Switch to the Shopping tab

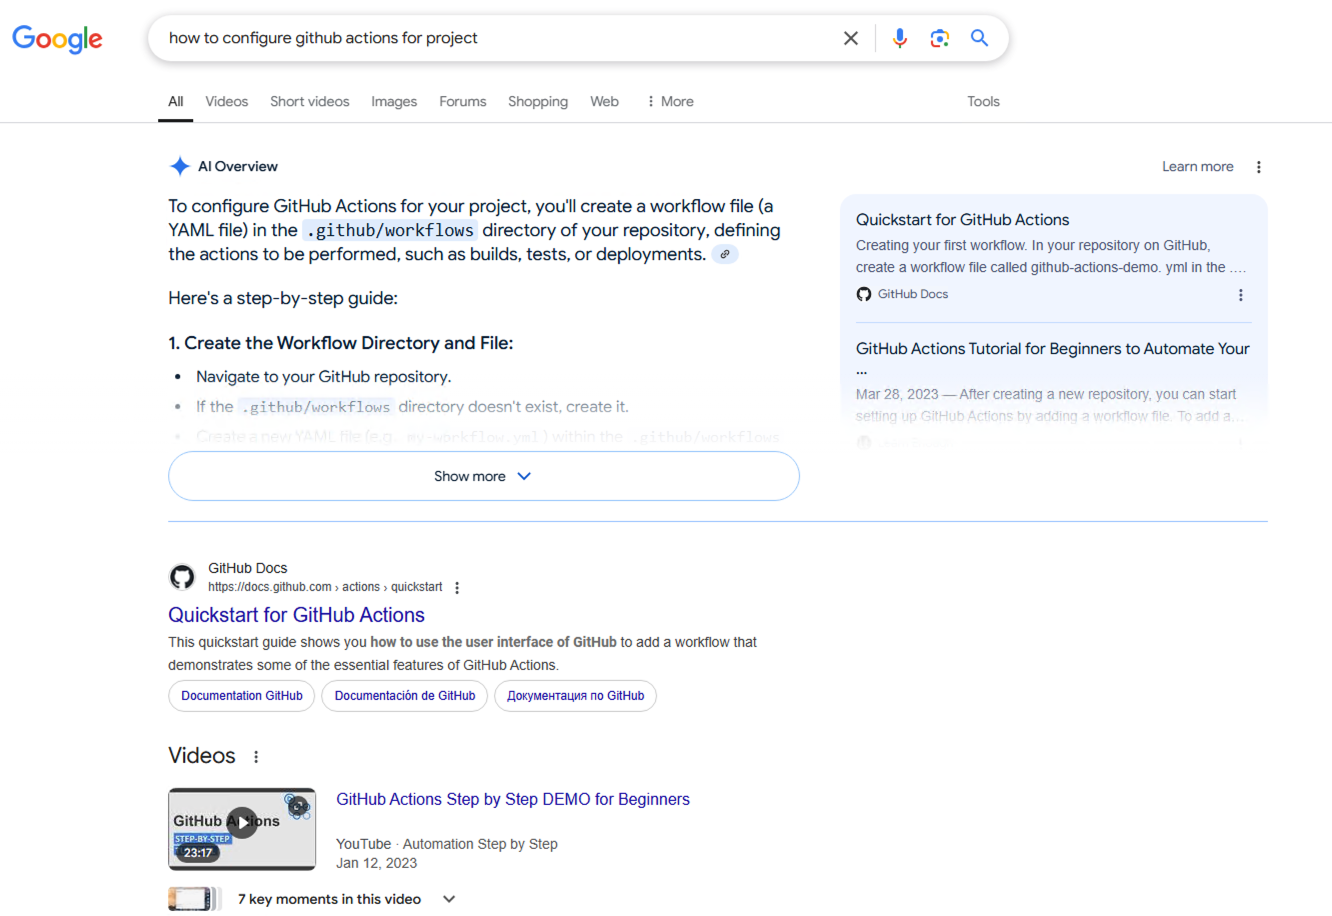[538, 101]
